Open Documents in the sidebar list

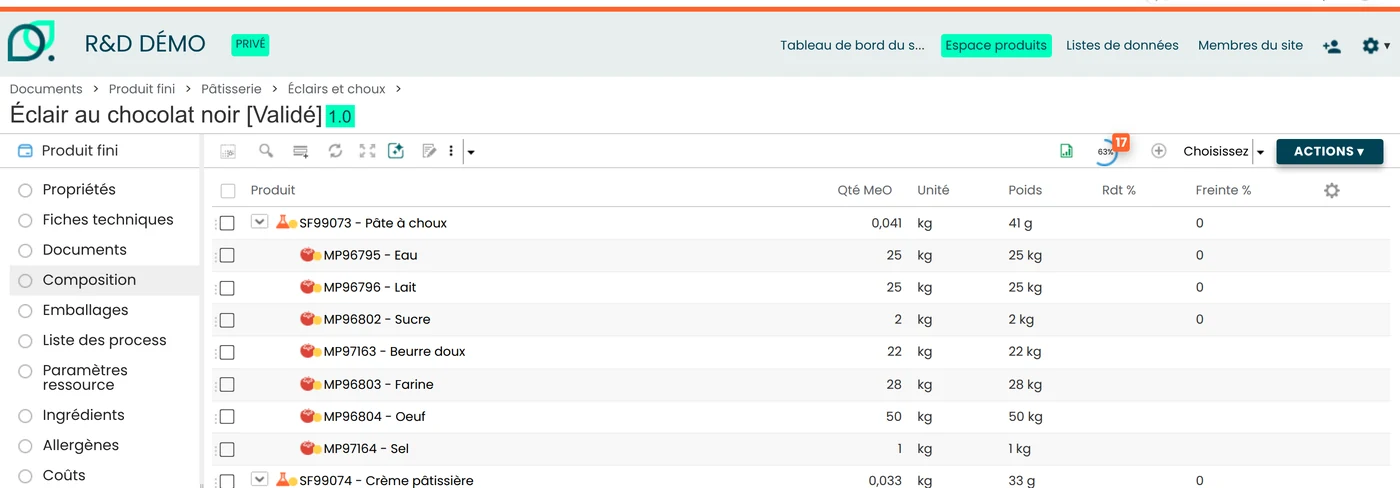pyautogui.click(x=84, y=249)
